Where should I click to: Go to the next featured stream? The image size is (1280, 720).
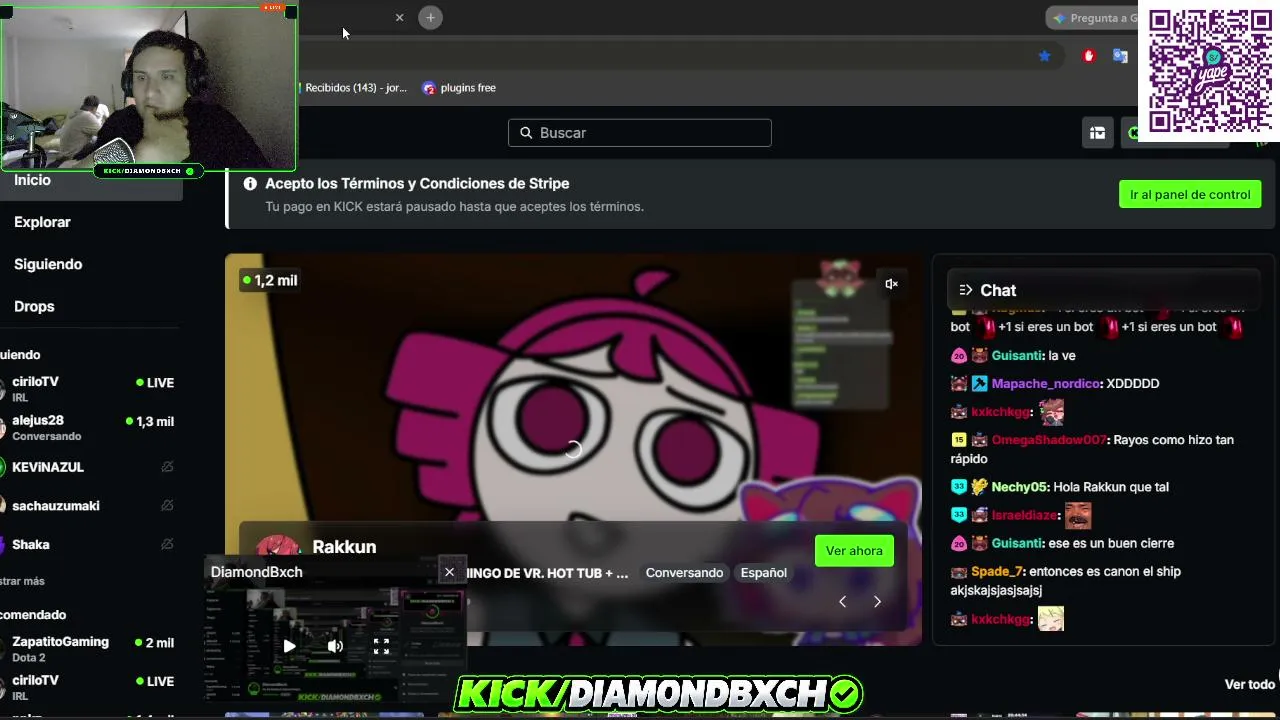[877, 601]
